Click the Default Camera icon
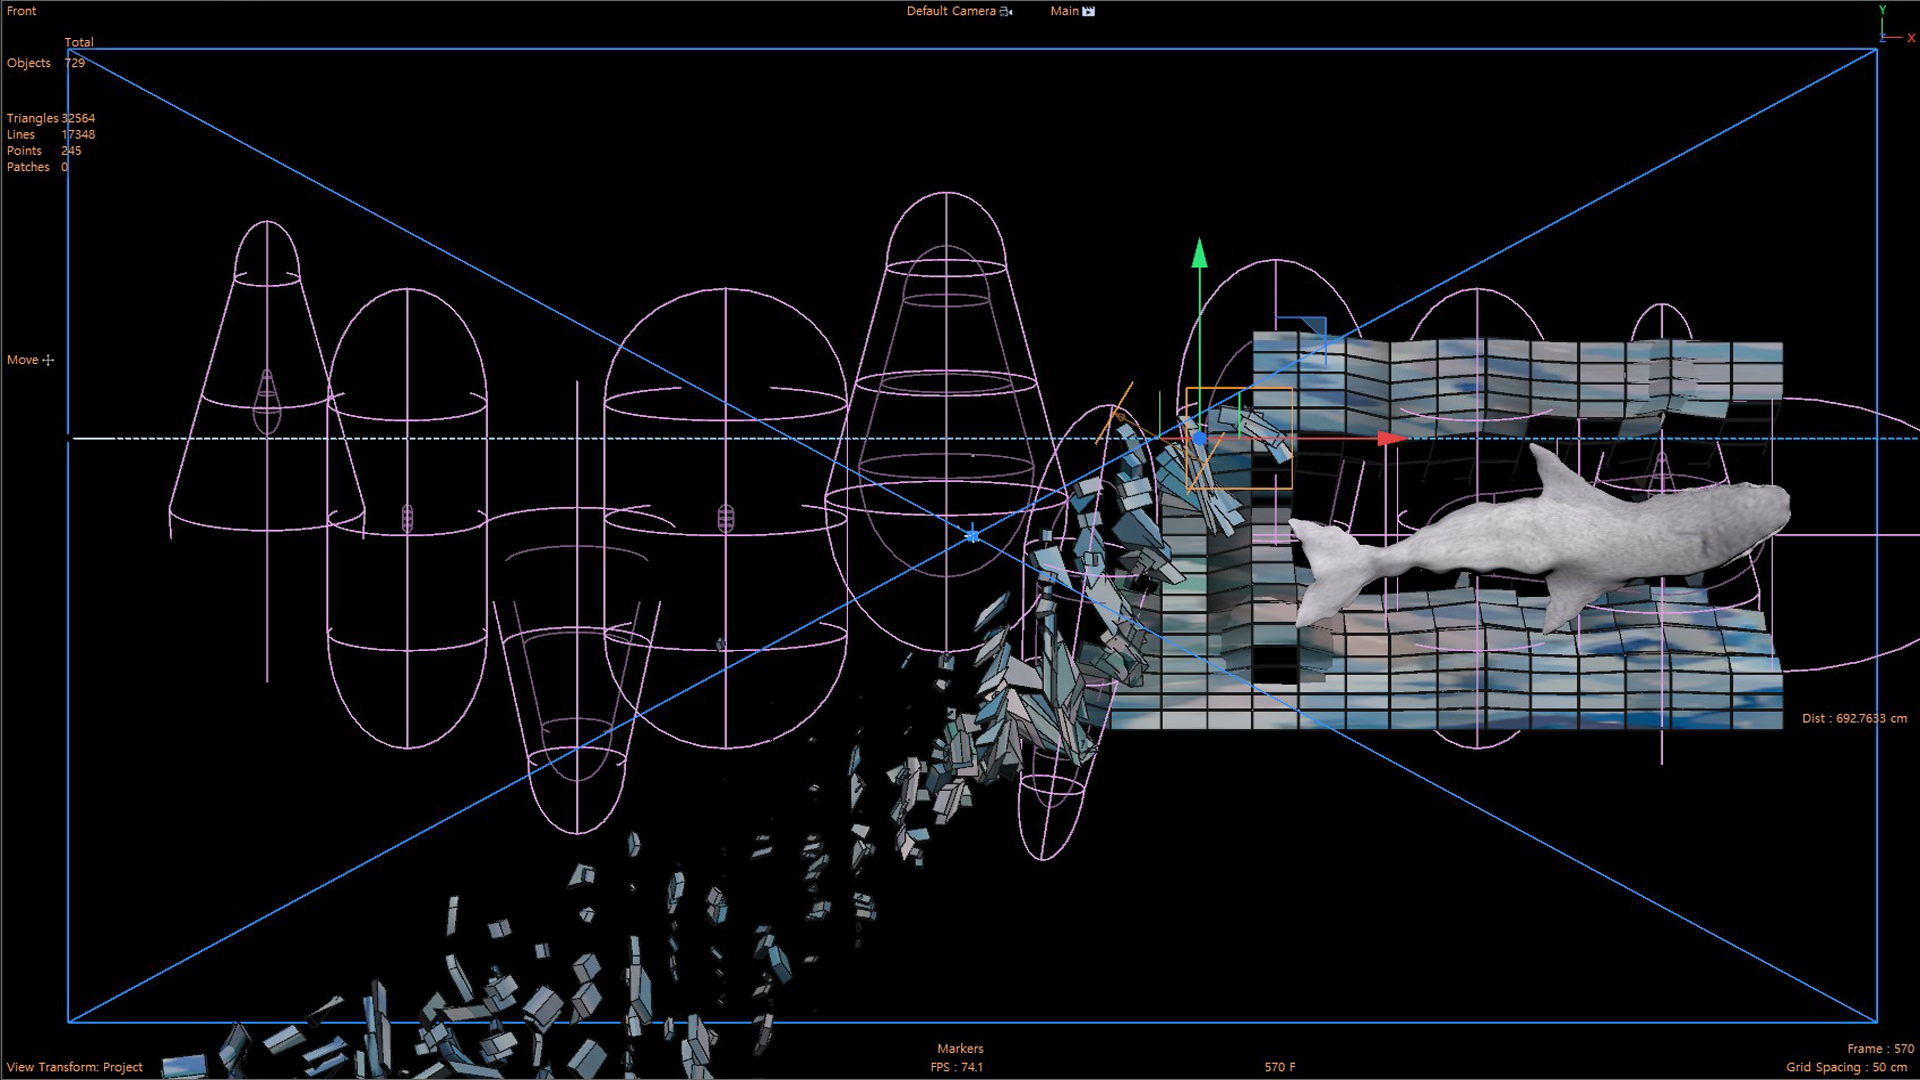Image resolution: width=1920 pixels, height=1080 pixels. point(1006,11)
